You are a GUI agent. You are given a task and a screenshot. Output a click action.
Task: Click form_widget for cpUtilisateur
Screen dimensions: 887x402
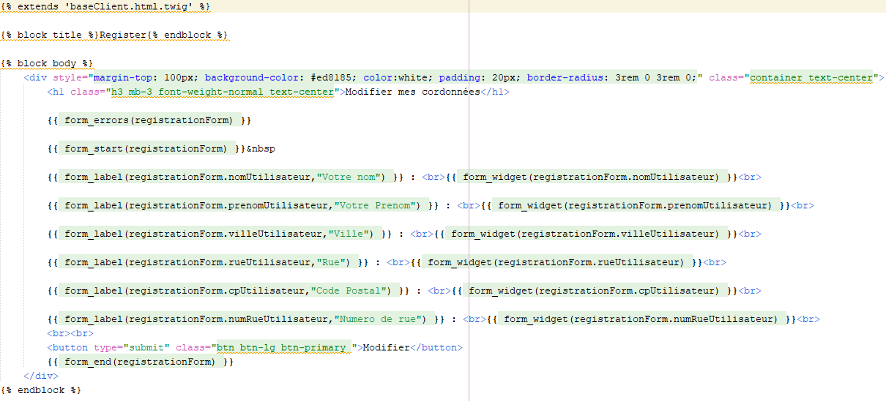click(596, 291)
